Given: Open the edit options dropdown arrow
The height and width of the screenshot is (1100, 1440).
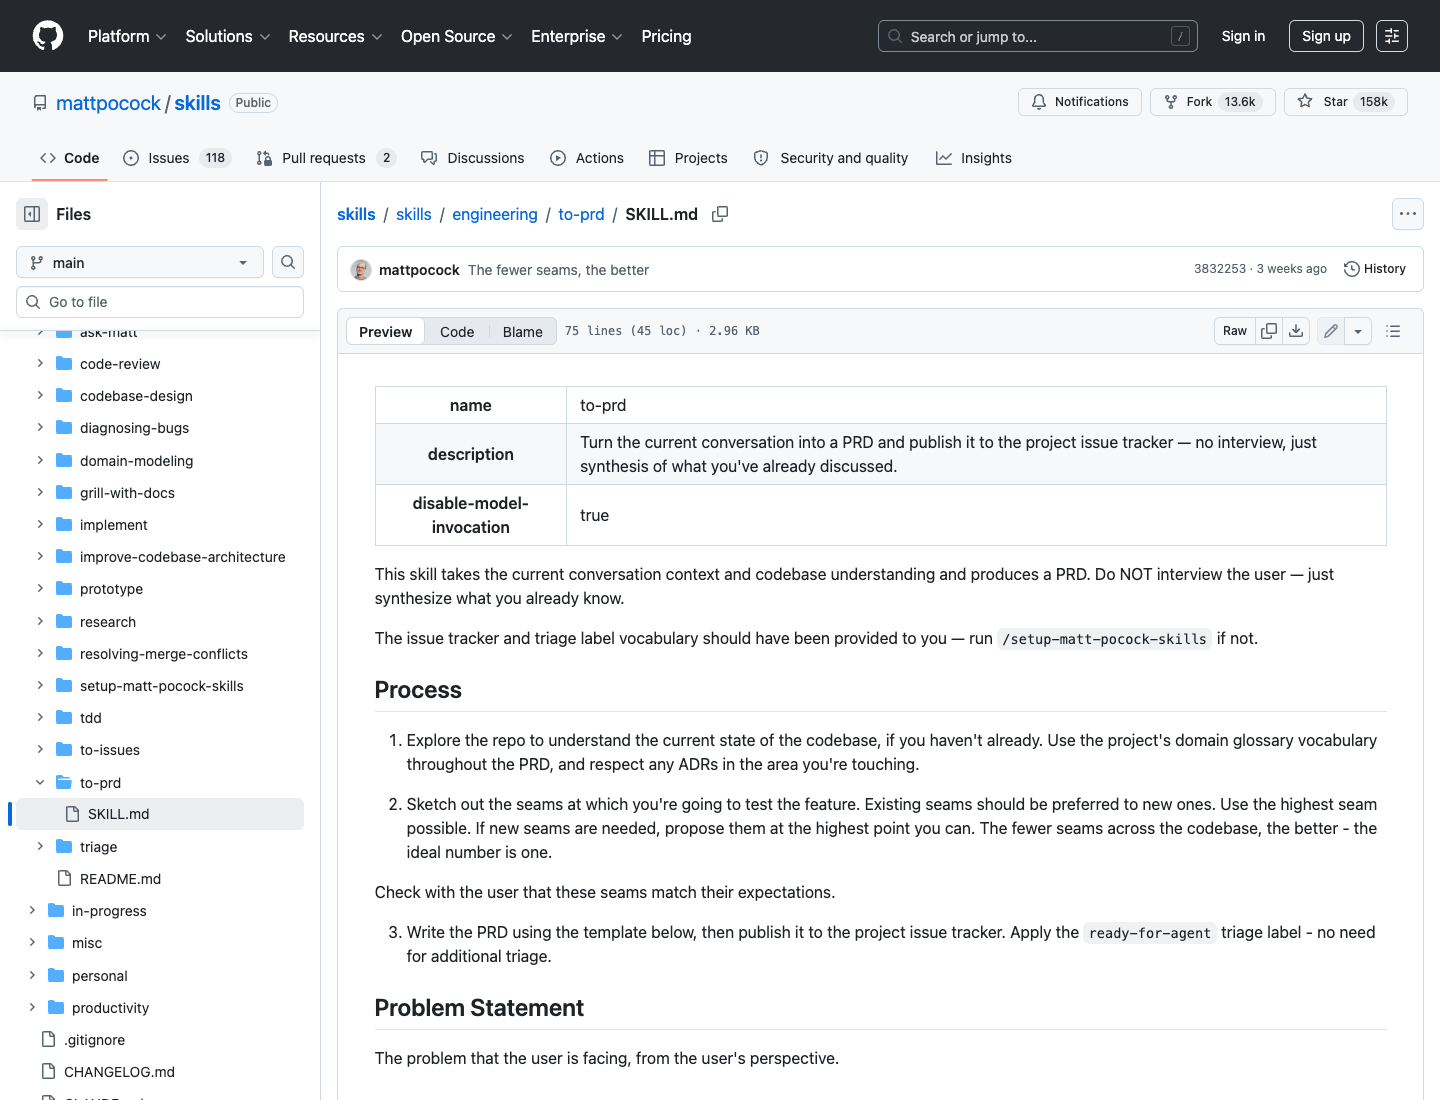Looking at the screenshot, I should [x=1358, y=331].
